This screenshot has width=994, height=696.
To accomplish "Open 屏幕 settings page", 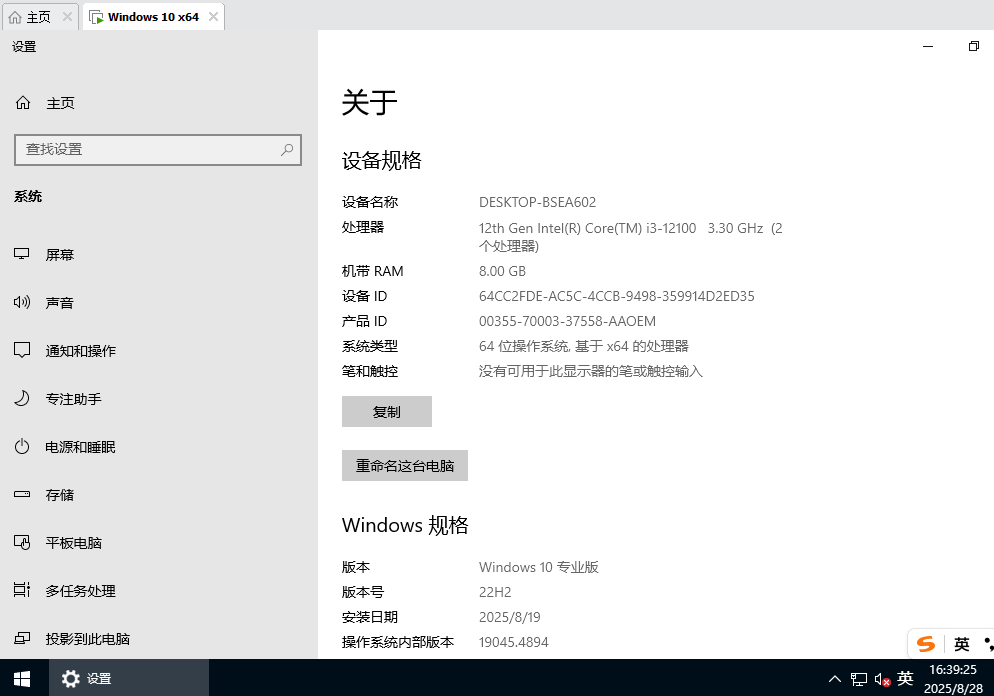I will click(158, 254).
